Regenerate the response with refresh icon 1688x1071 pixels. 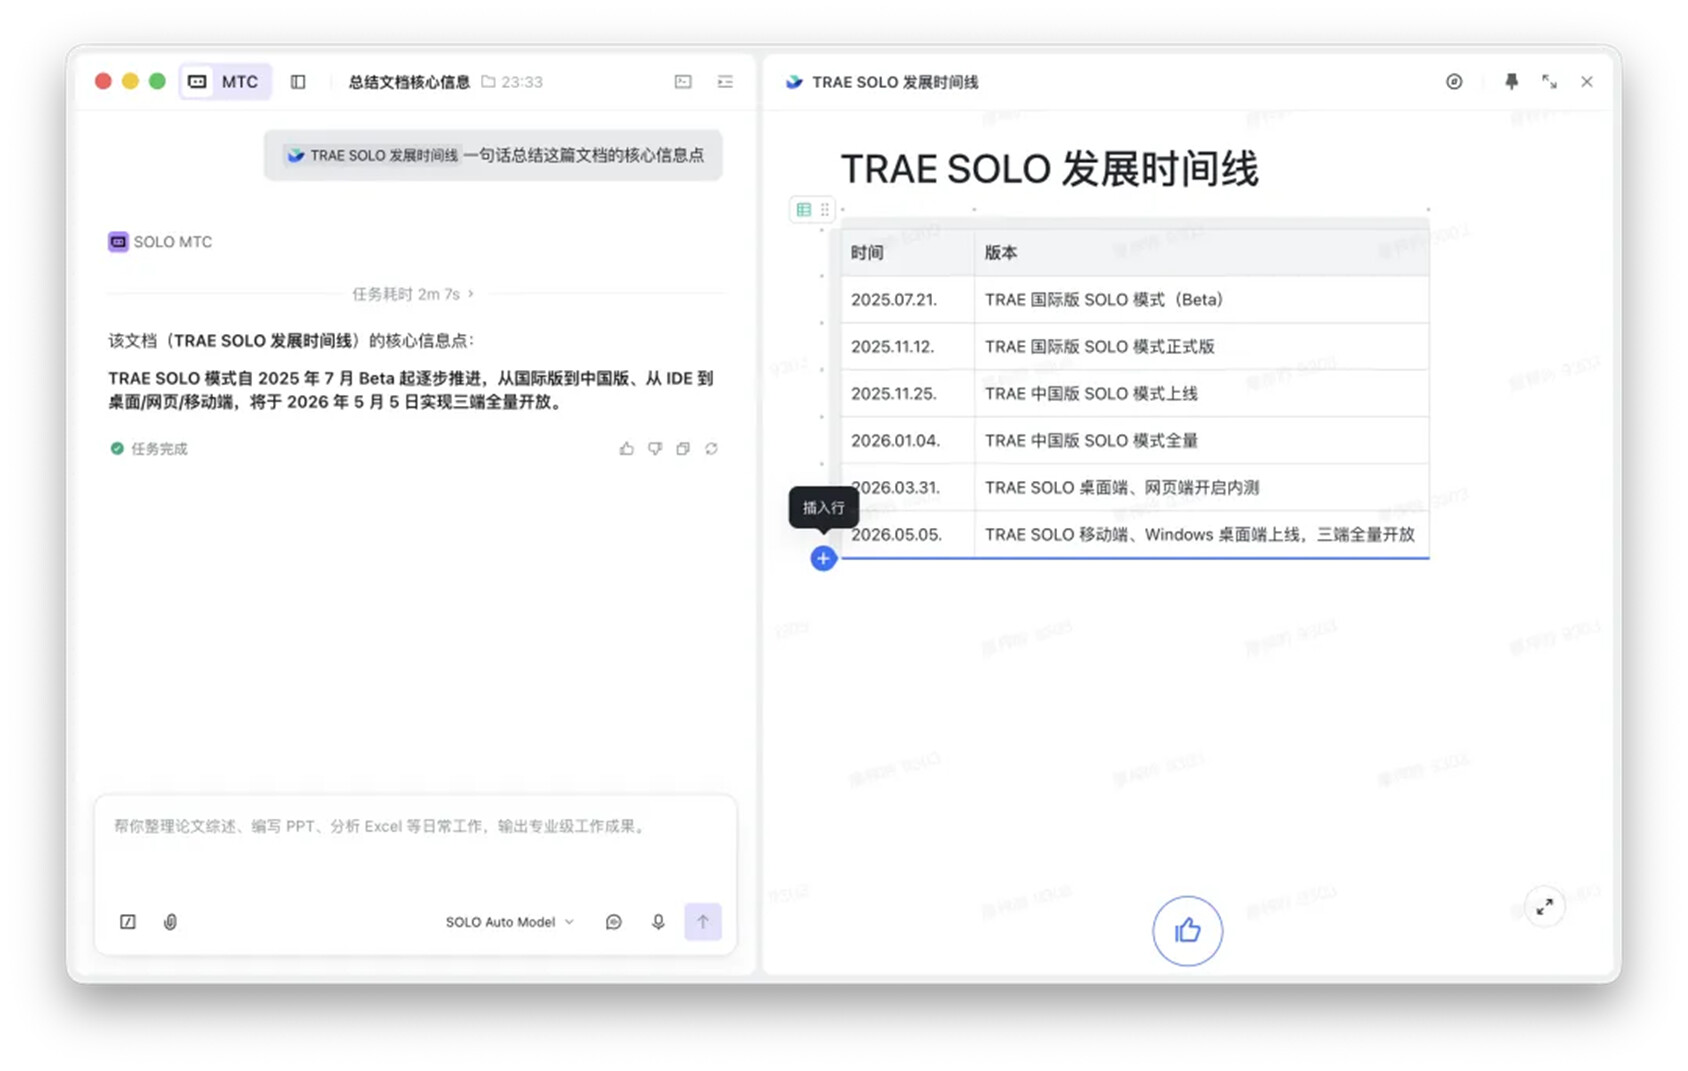click(711, 449)
